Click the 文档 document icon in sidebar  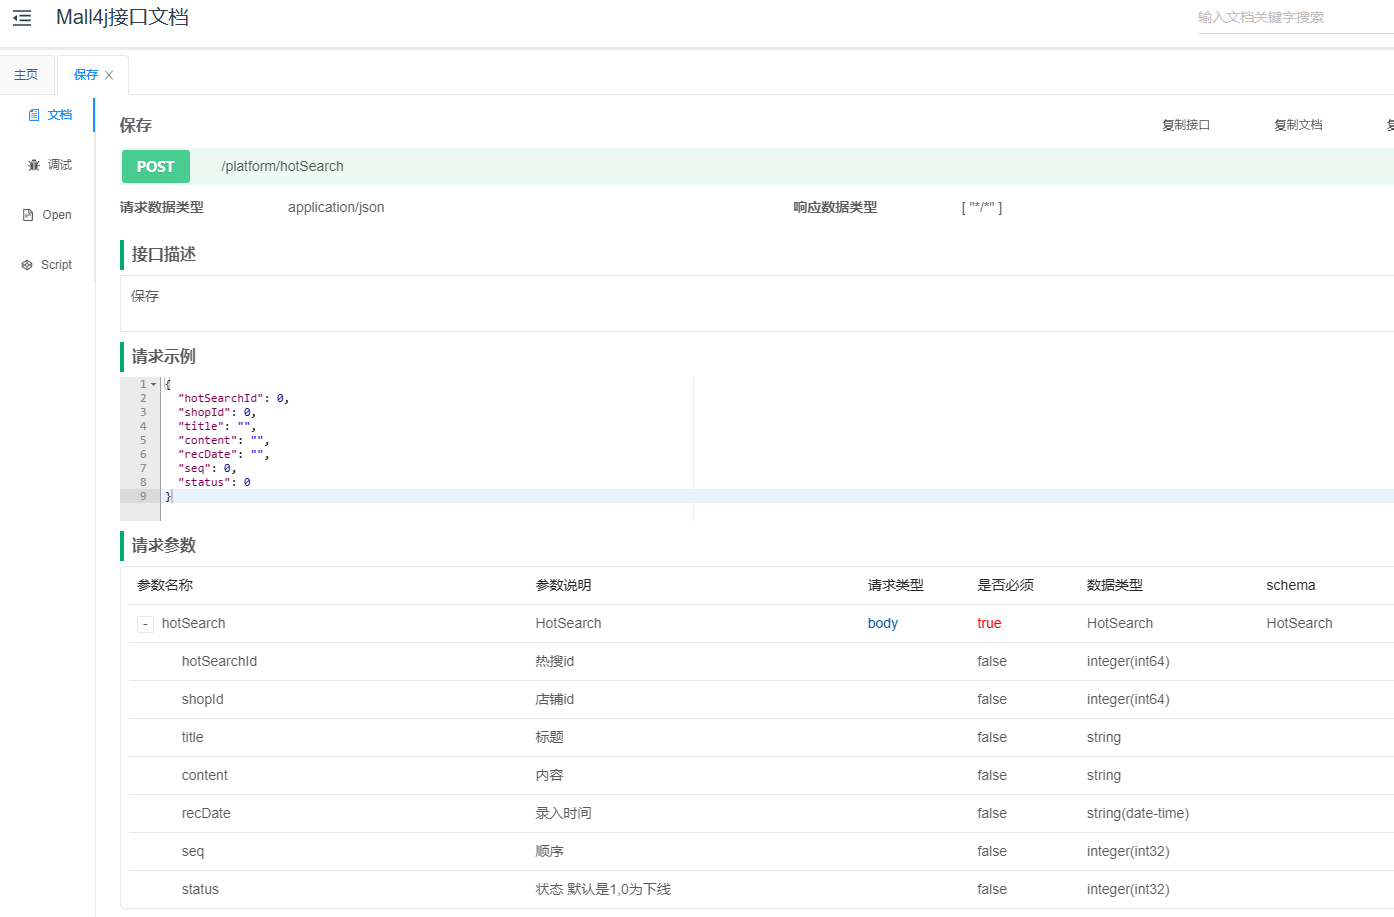click(34, 115)
